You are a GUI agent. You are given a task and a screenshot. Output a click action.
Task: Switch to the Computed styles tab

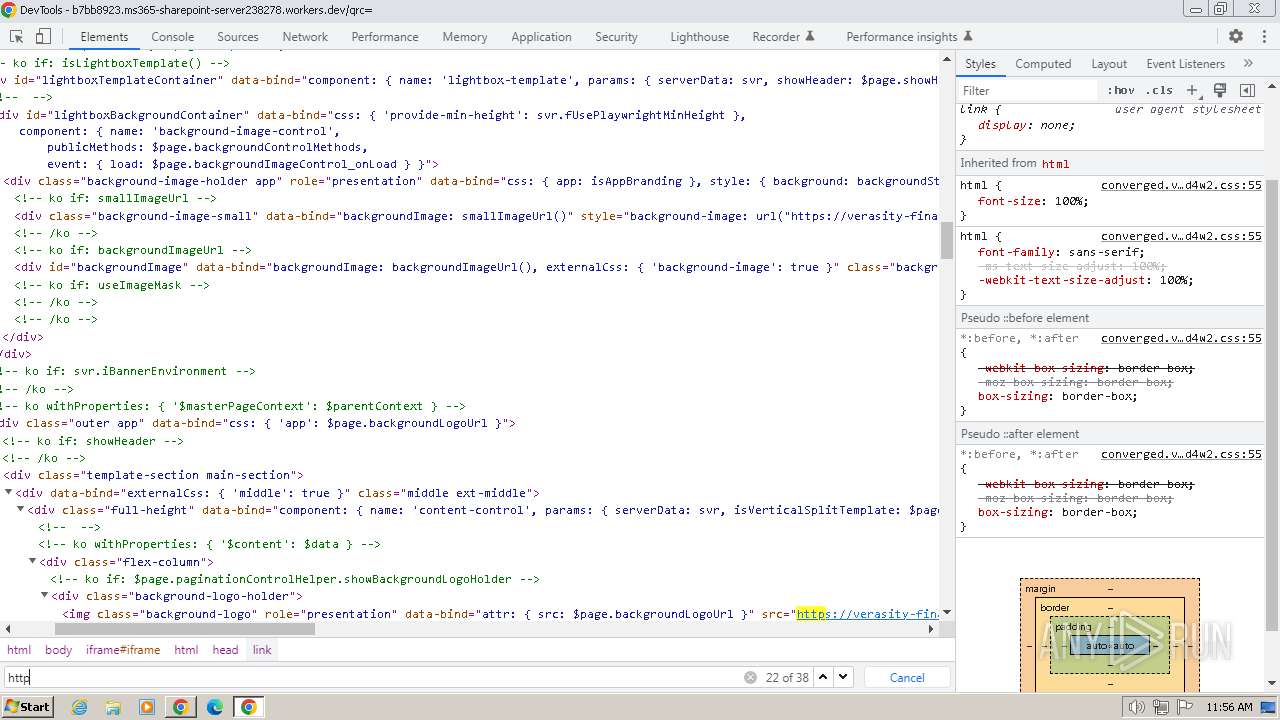coord(1043,63)
